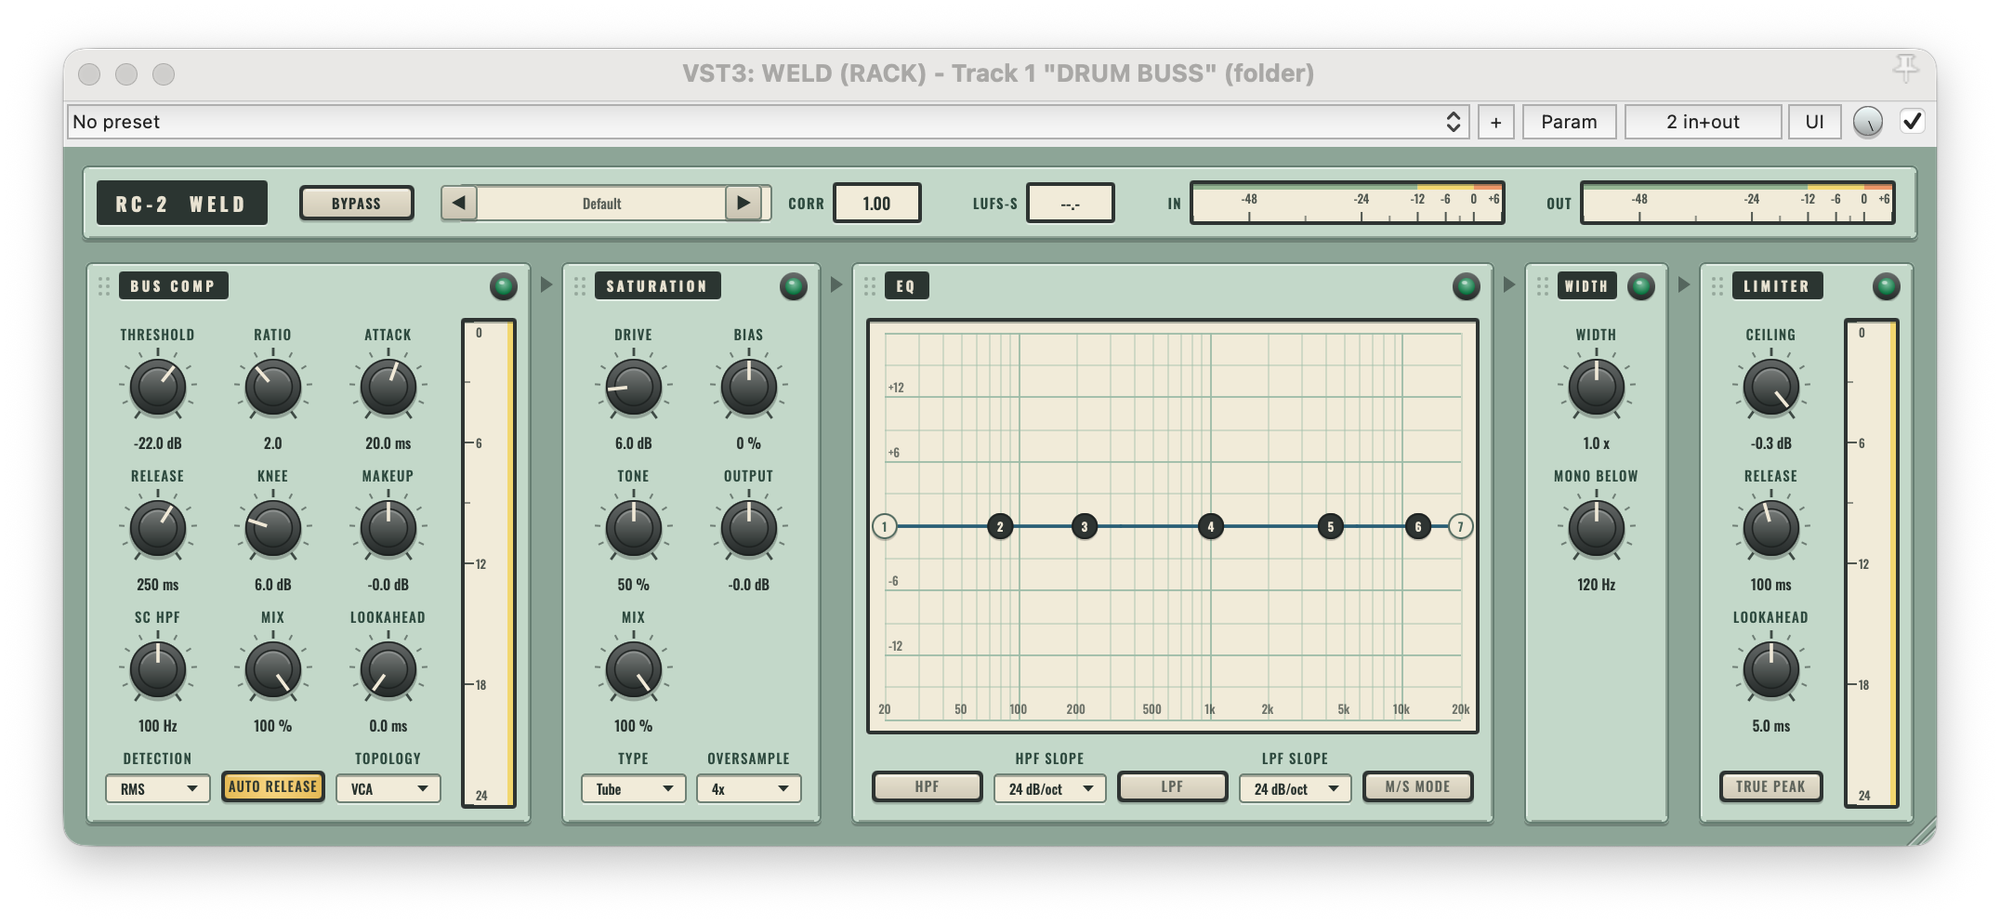Image resolution: width=2000 pixels, height=924 pixels.
Task: Open the OVERSAMPLE 4x dropdown
Action: 748,789
